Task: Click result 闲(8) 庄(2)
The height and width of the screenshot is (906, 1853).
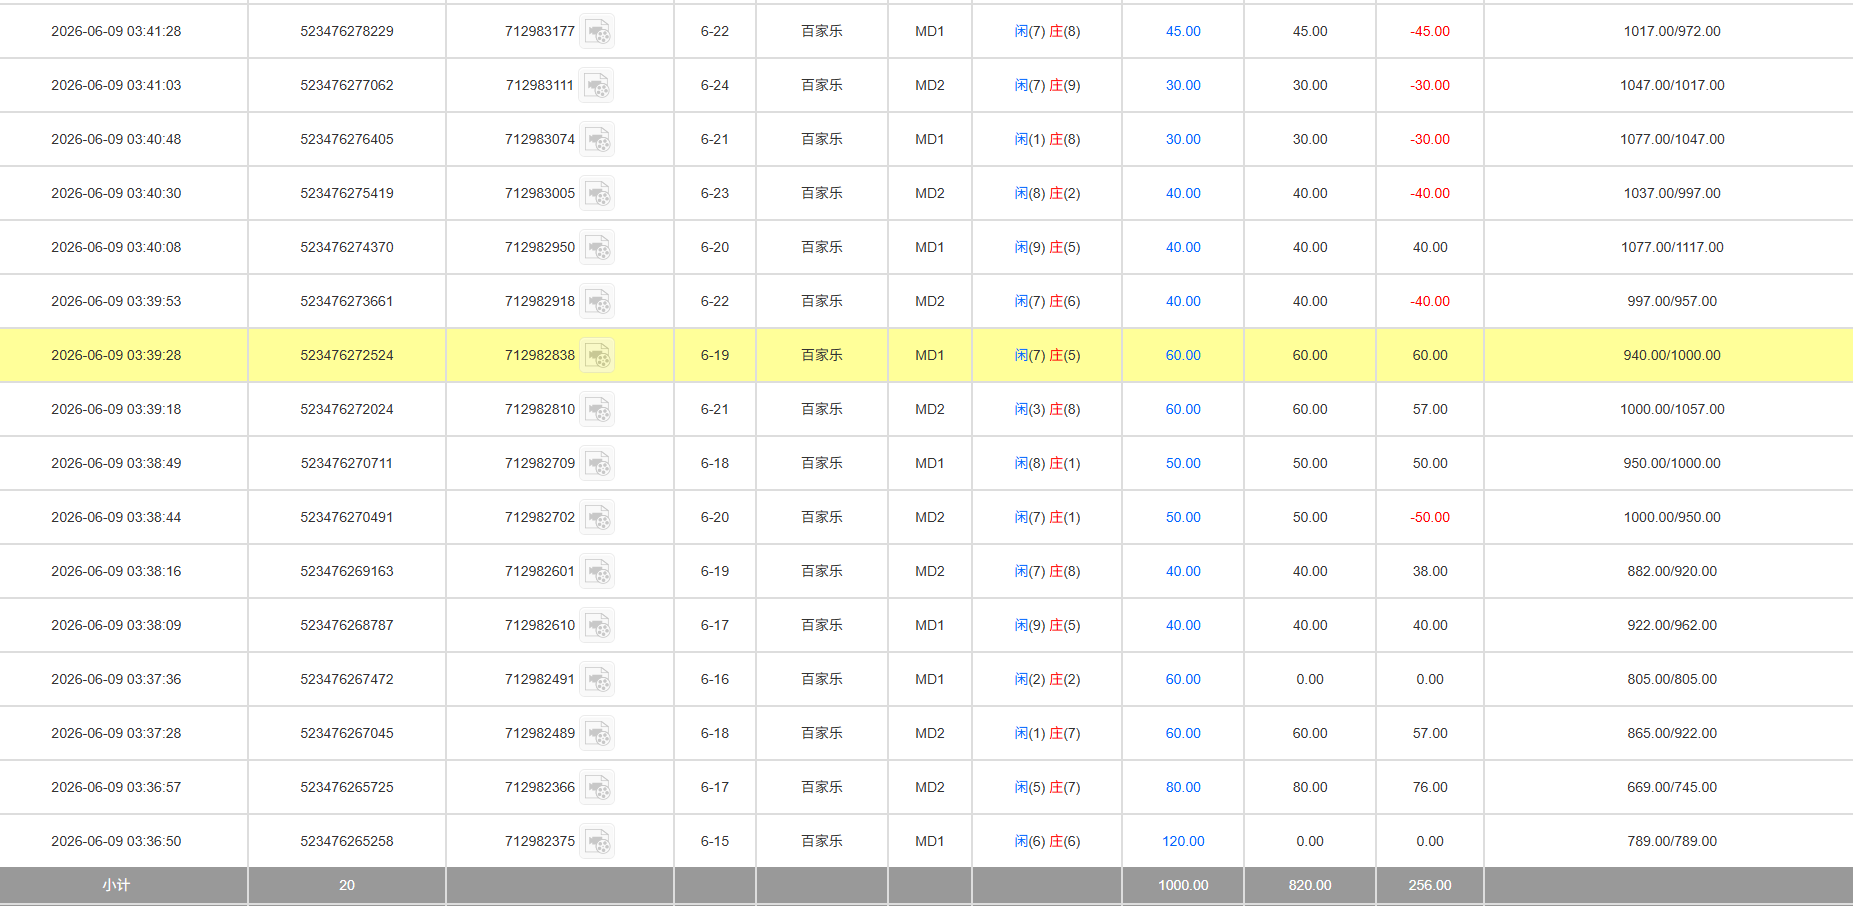Action: [1047, 193]
